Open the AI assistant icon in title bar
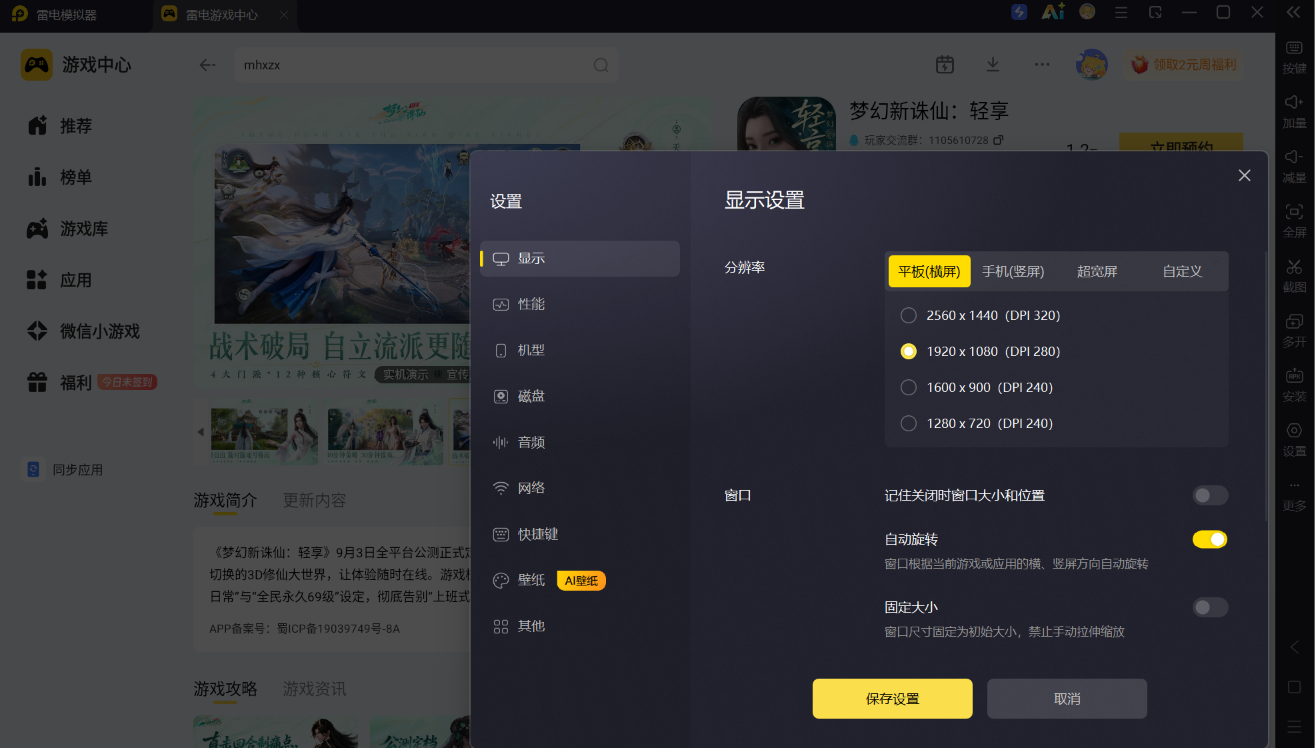The width and height of the screenshot is (1315, 748). click(x=1053, y=12)
